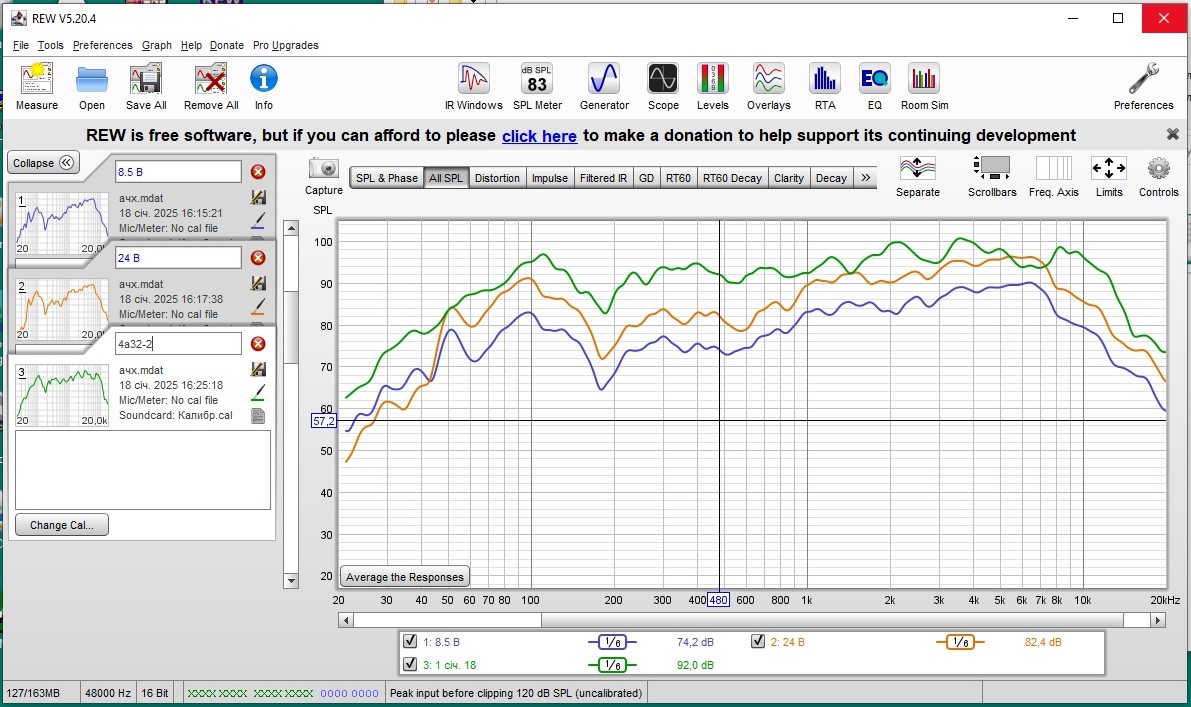The height and width of the screenshot is (707, 1191).
Task: Change color of measurement 2 orange line
Action: pos(258,306)
